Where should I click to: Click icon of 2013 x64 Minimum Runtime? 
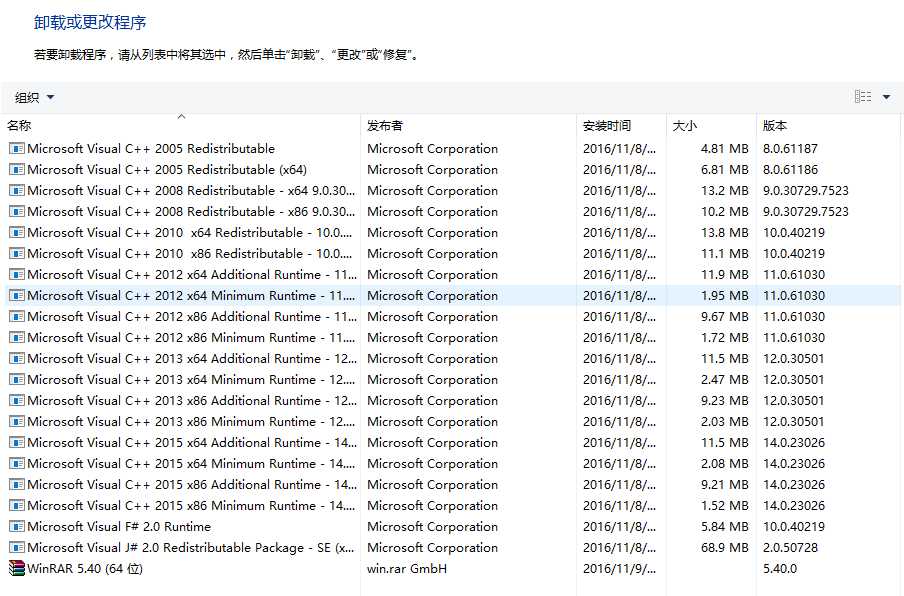pos(17,380)
